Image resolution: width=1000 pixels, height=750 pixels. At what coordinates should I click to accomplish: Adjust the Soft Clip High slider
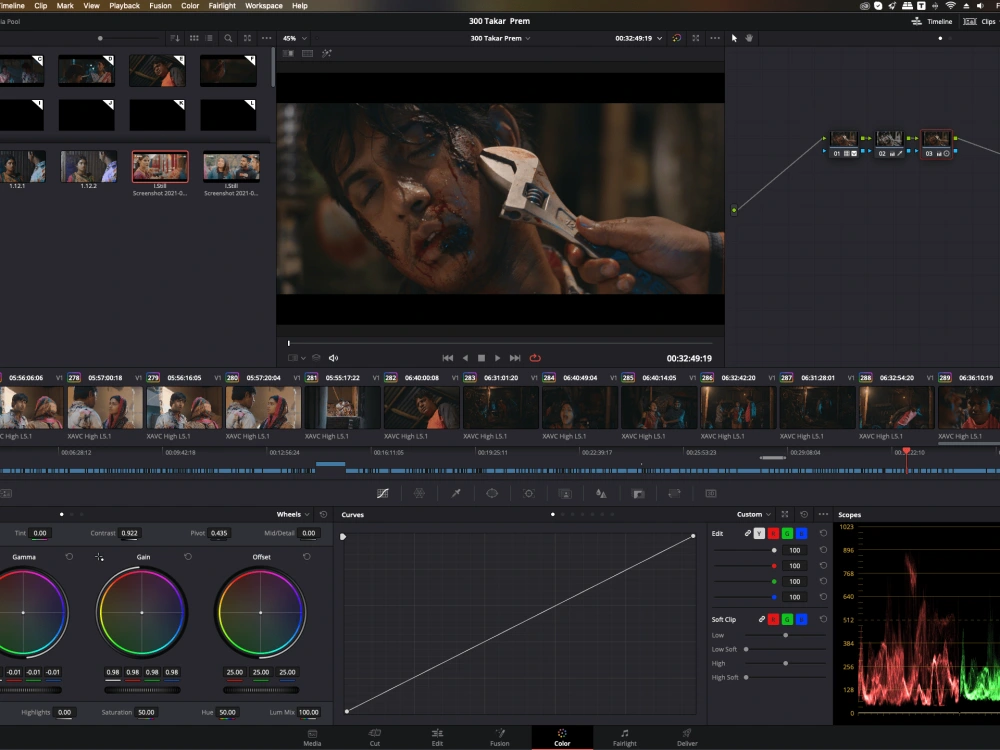pos(786,663)
